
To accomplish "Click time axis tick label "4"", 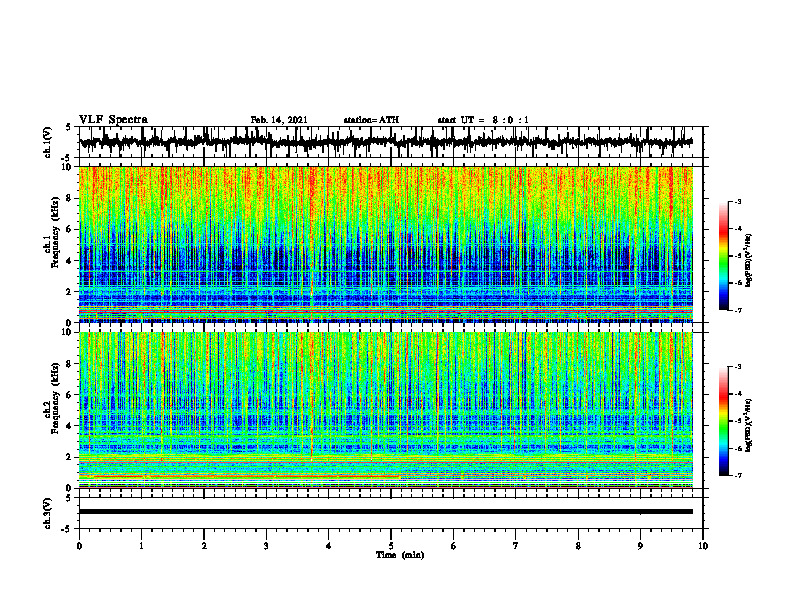I will [x=329, y=546].
